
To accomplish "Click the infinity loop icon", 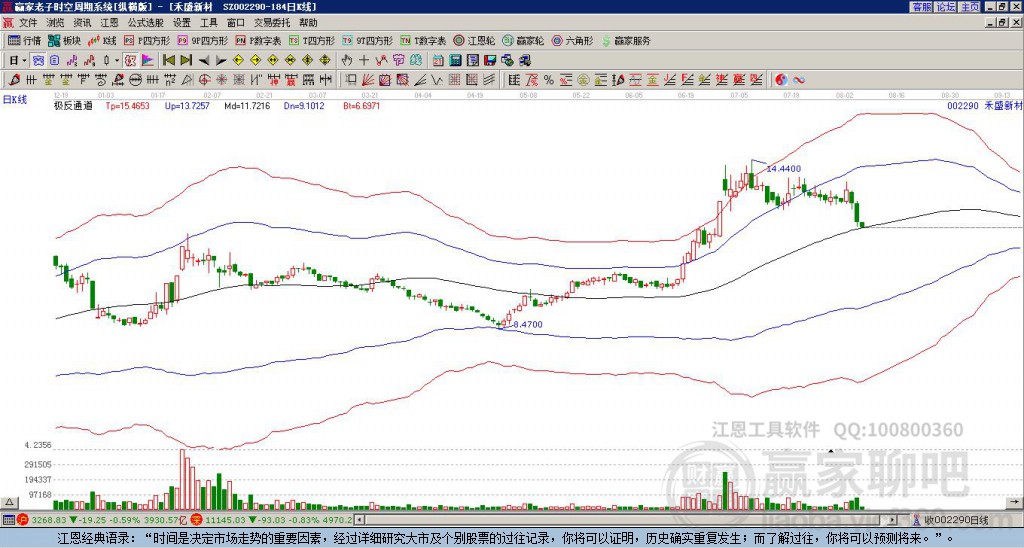I will (x=798, y=80).
